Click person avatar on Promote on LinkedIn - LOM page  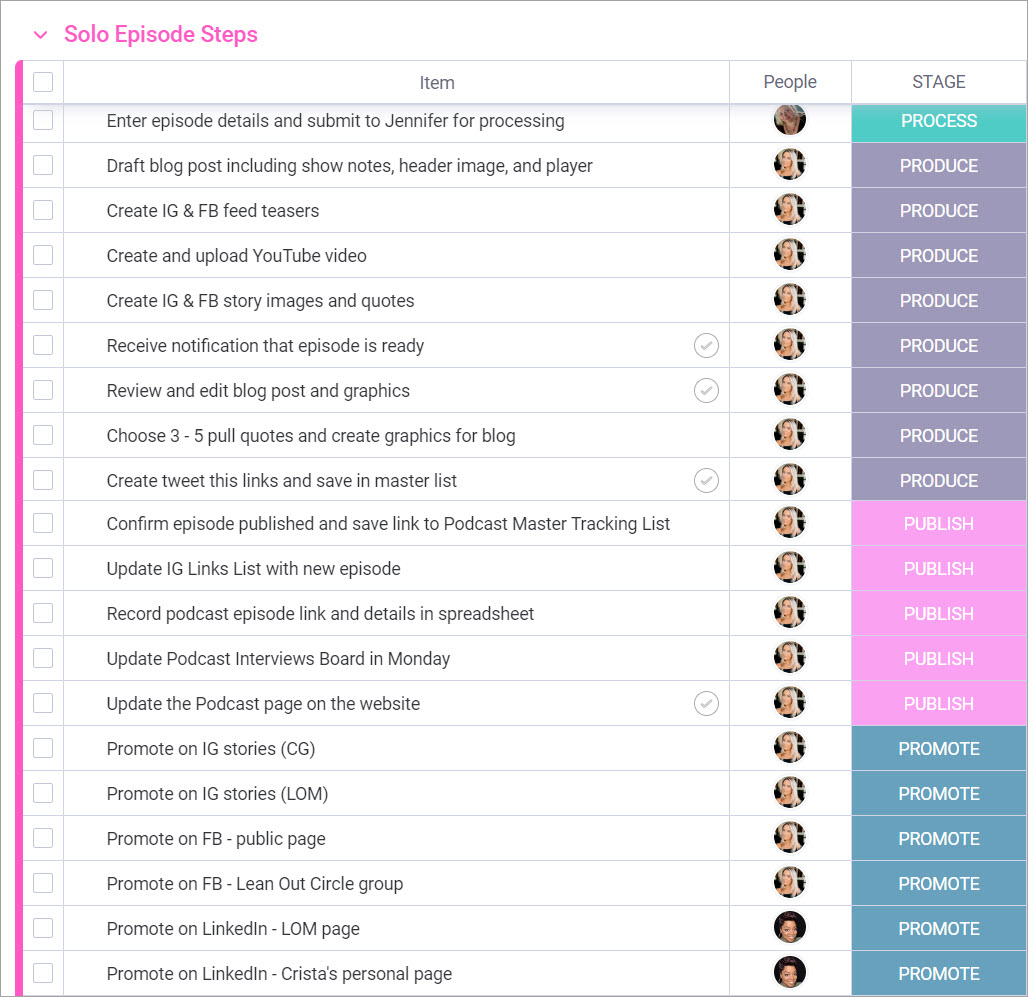(789, 928)
